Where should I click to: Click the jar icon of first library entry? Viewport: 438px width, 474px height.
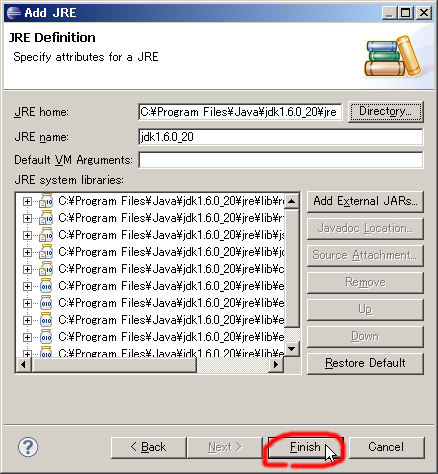coord(46,201)
